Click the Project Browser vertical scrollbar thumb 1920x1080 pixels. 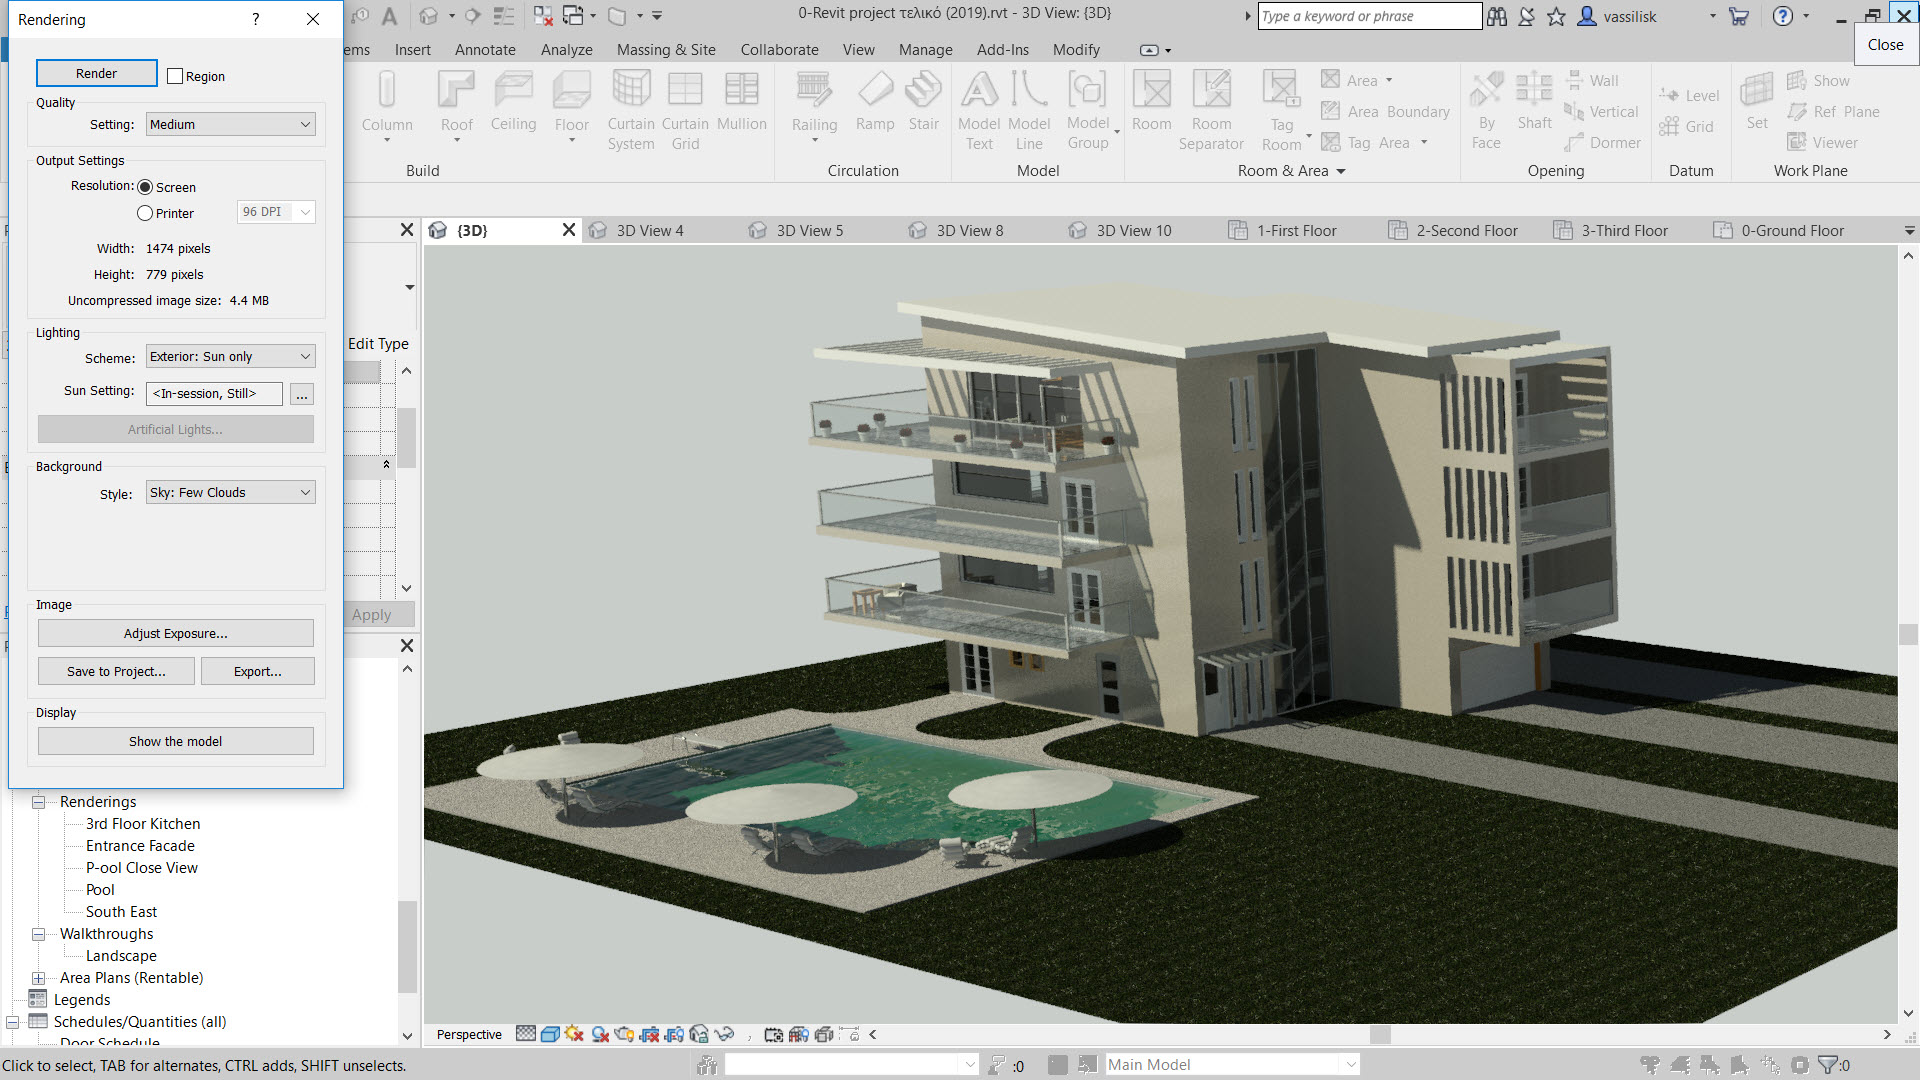407,946
